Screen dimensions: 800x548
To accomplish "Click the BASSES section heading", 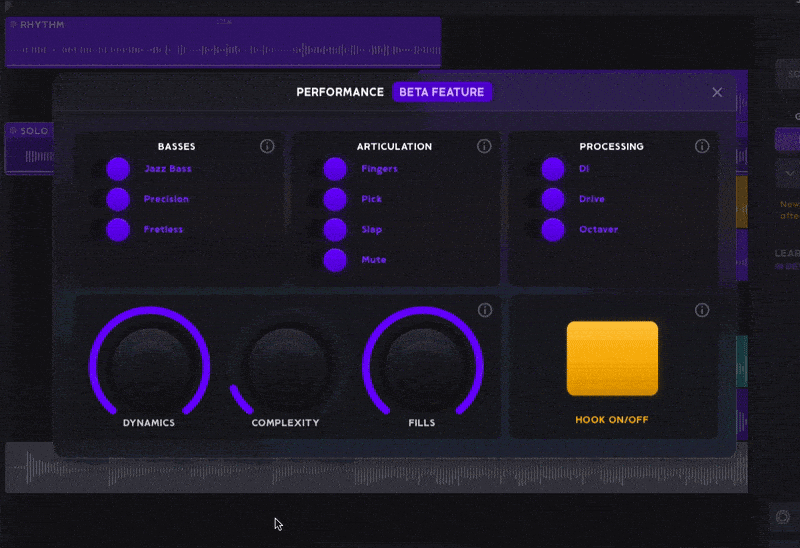I will tap(177, 147).
